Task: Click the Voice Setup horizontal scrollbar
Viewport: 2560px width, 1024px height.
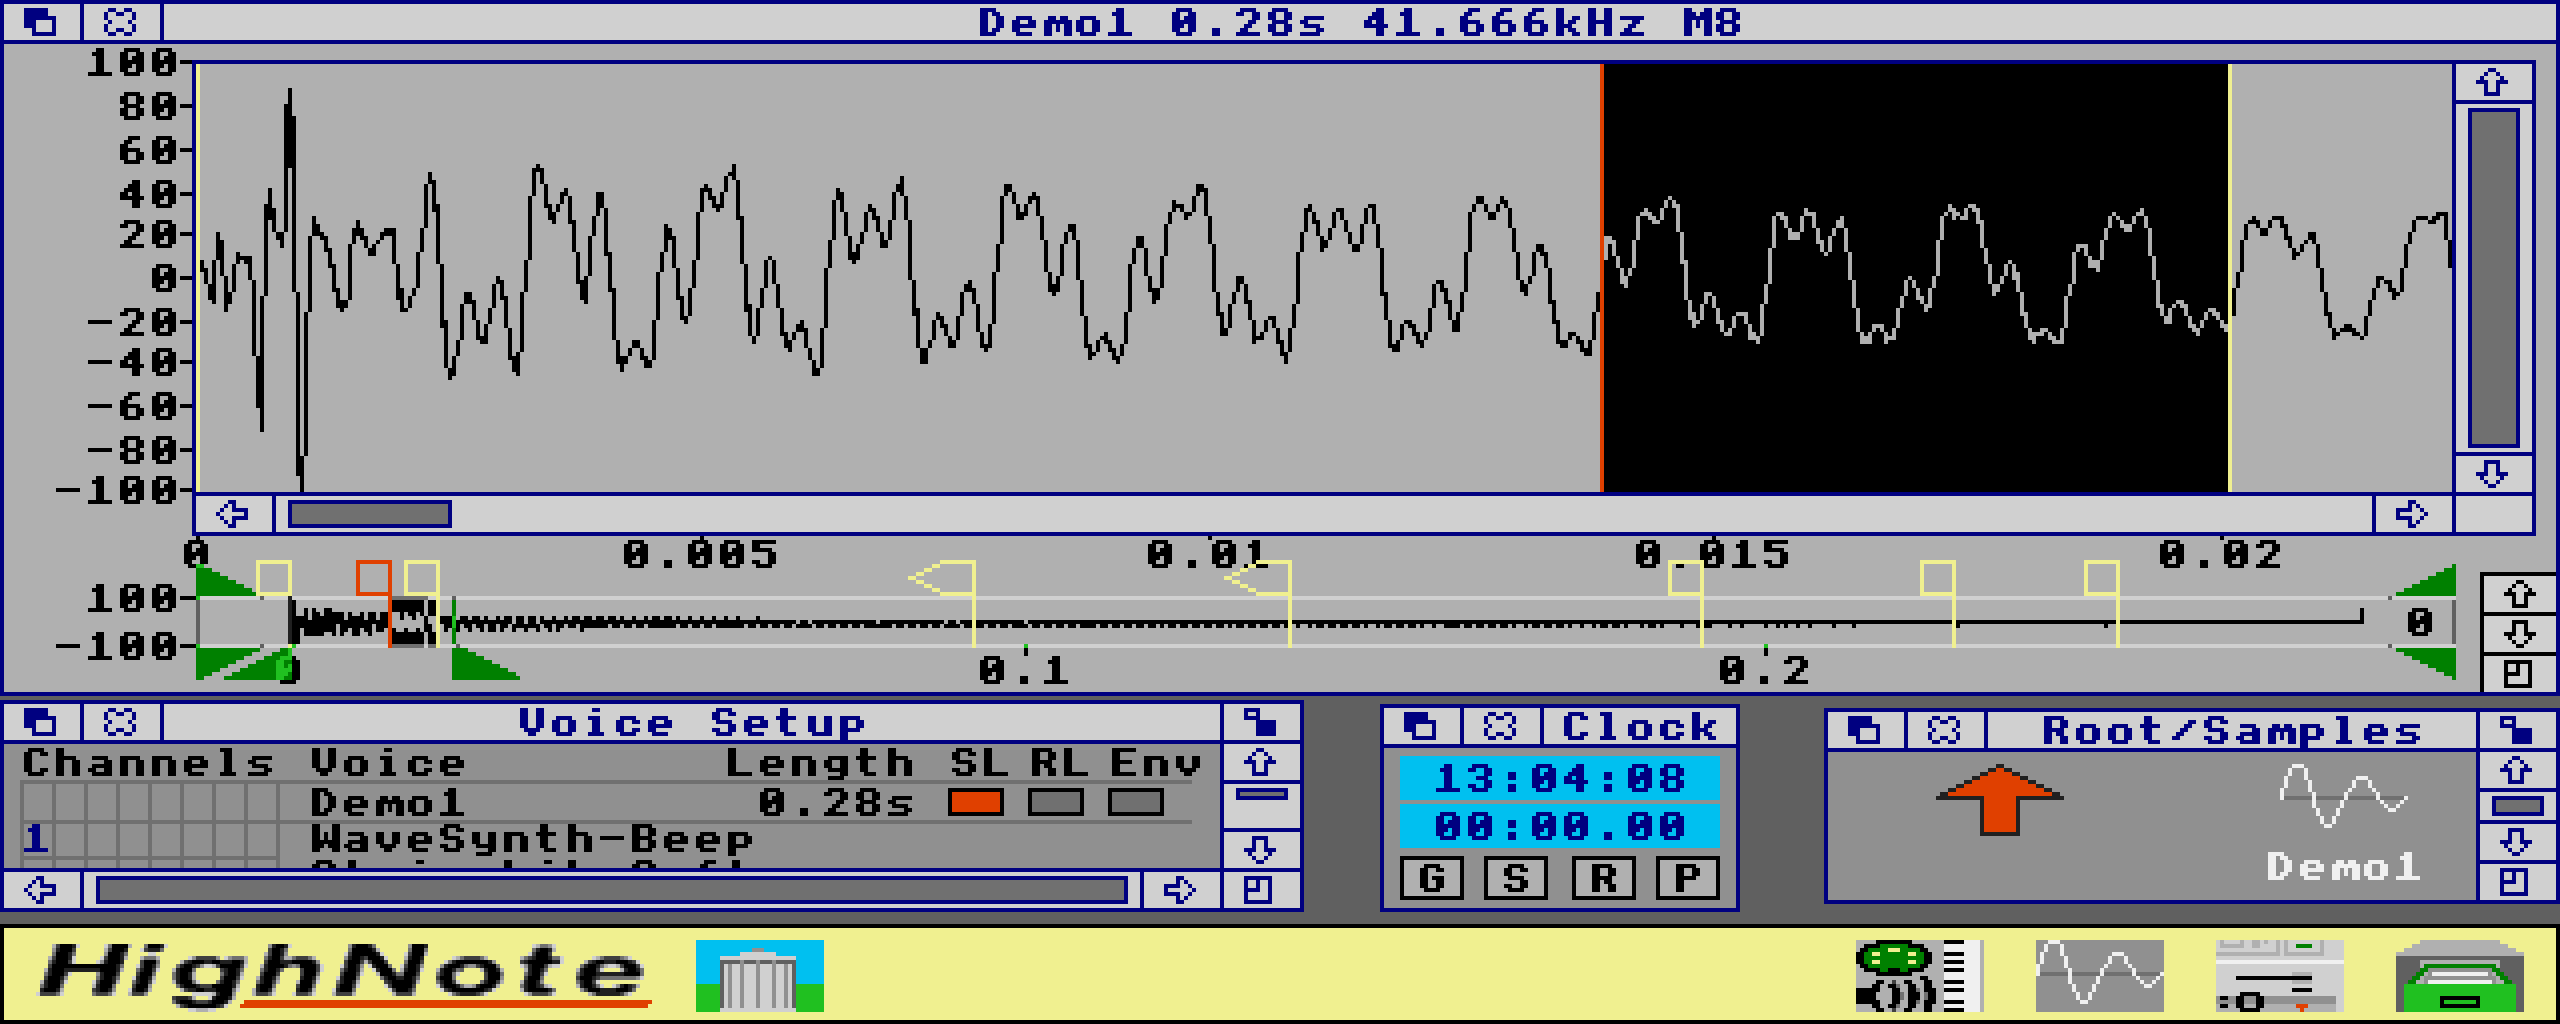Action: pos(611,889)
